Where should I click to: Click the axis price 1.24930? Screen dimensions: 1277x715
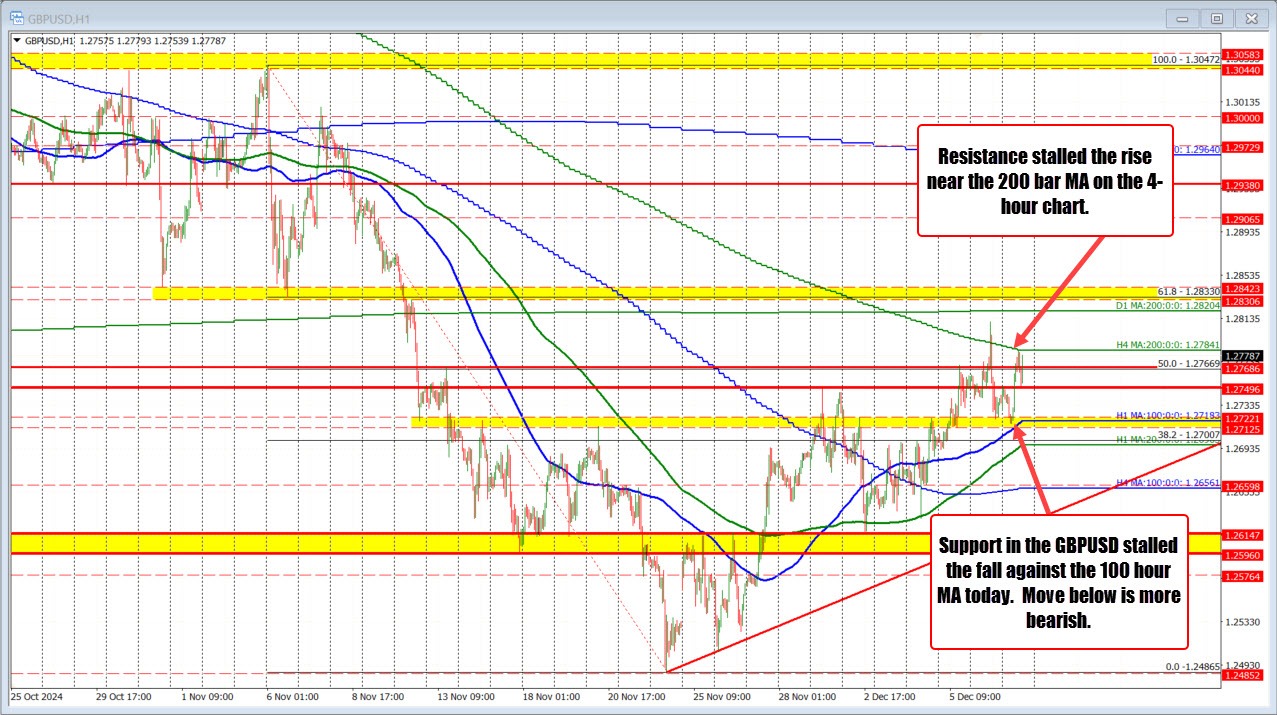pos(1244,665)
